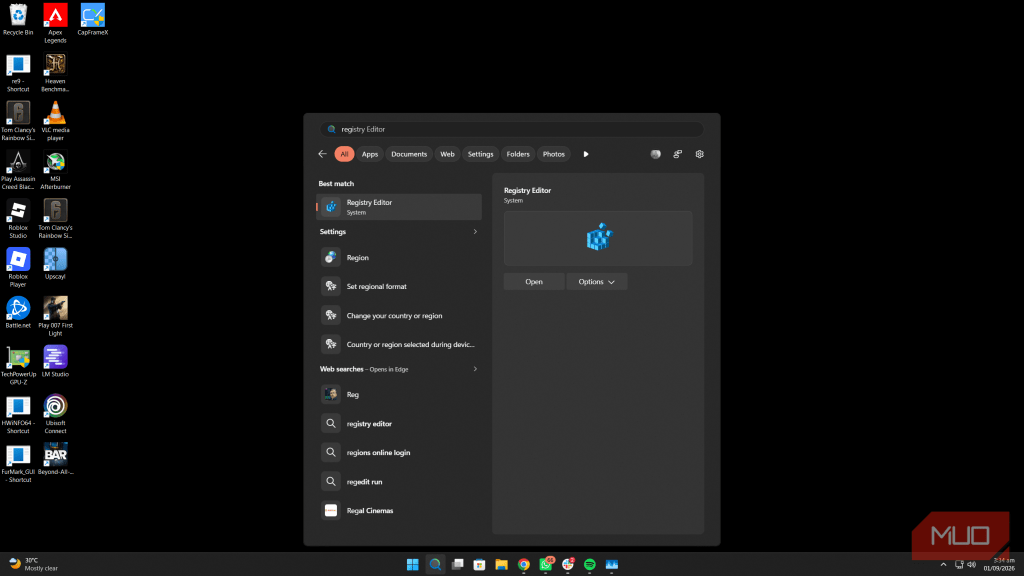The width and height of the screenshot is (1024, 576).
Task: Open Change your country or region result
Action: pos(399,315)
